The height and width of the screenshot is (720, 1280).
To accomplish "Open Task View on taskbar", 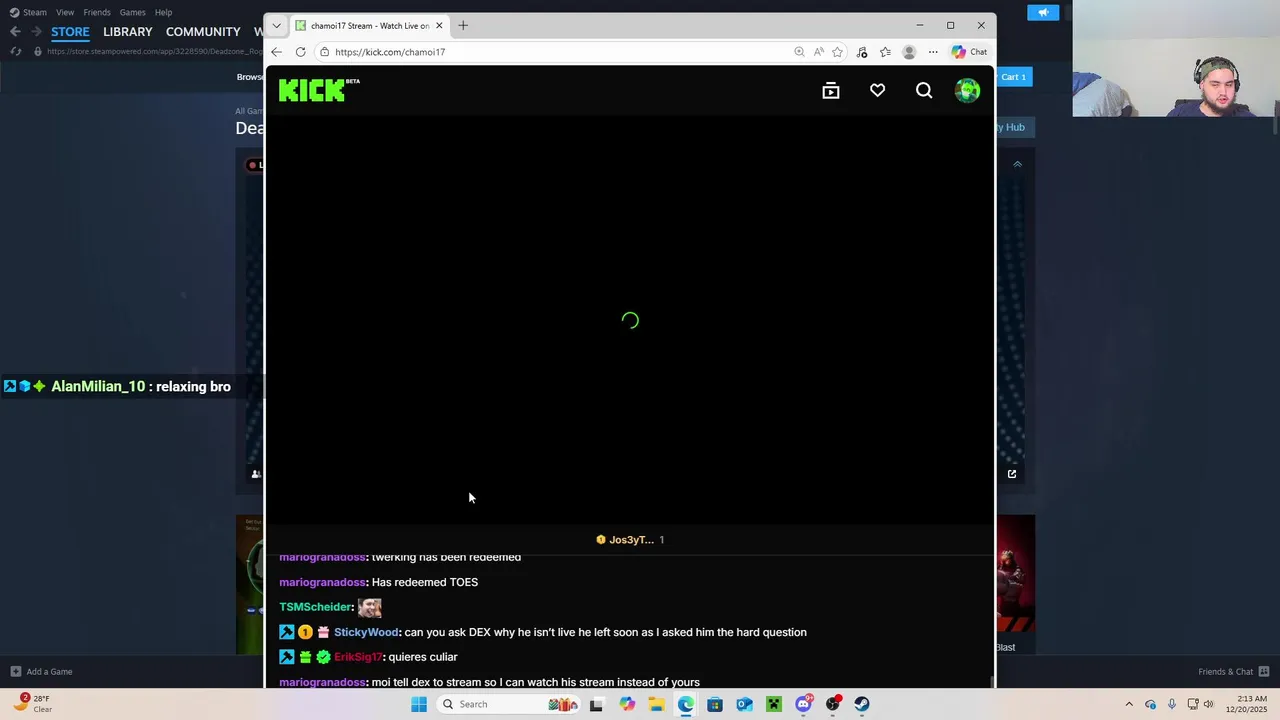I will 596,704.
